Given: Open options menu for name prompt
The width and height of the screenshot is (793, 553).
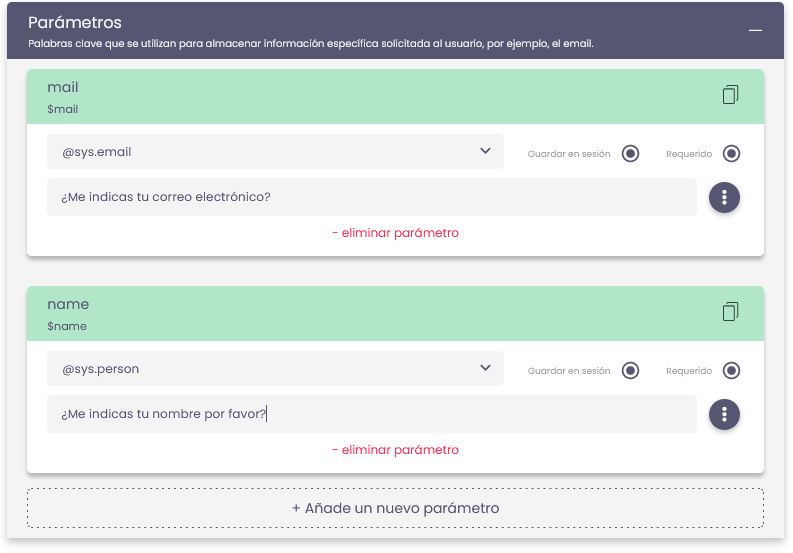Looking at the screenshot, I should pyautogui.click(x=724, y=414).
